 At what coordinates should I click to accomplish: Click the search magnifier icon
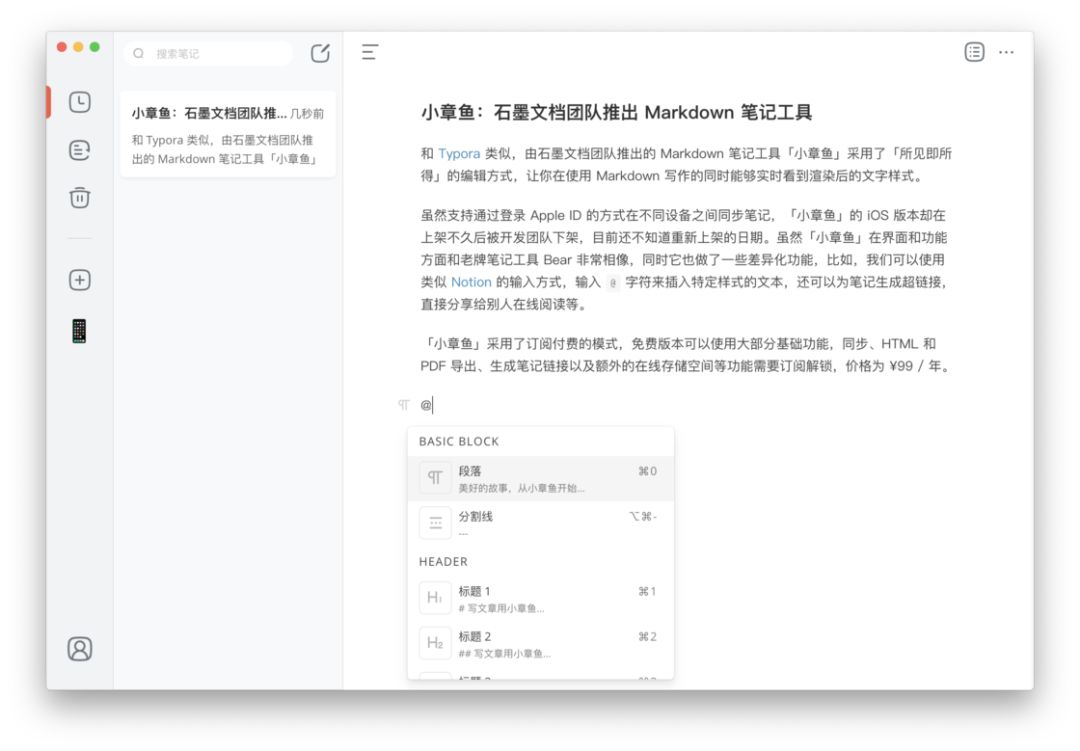[x=138, y=54]
